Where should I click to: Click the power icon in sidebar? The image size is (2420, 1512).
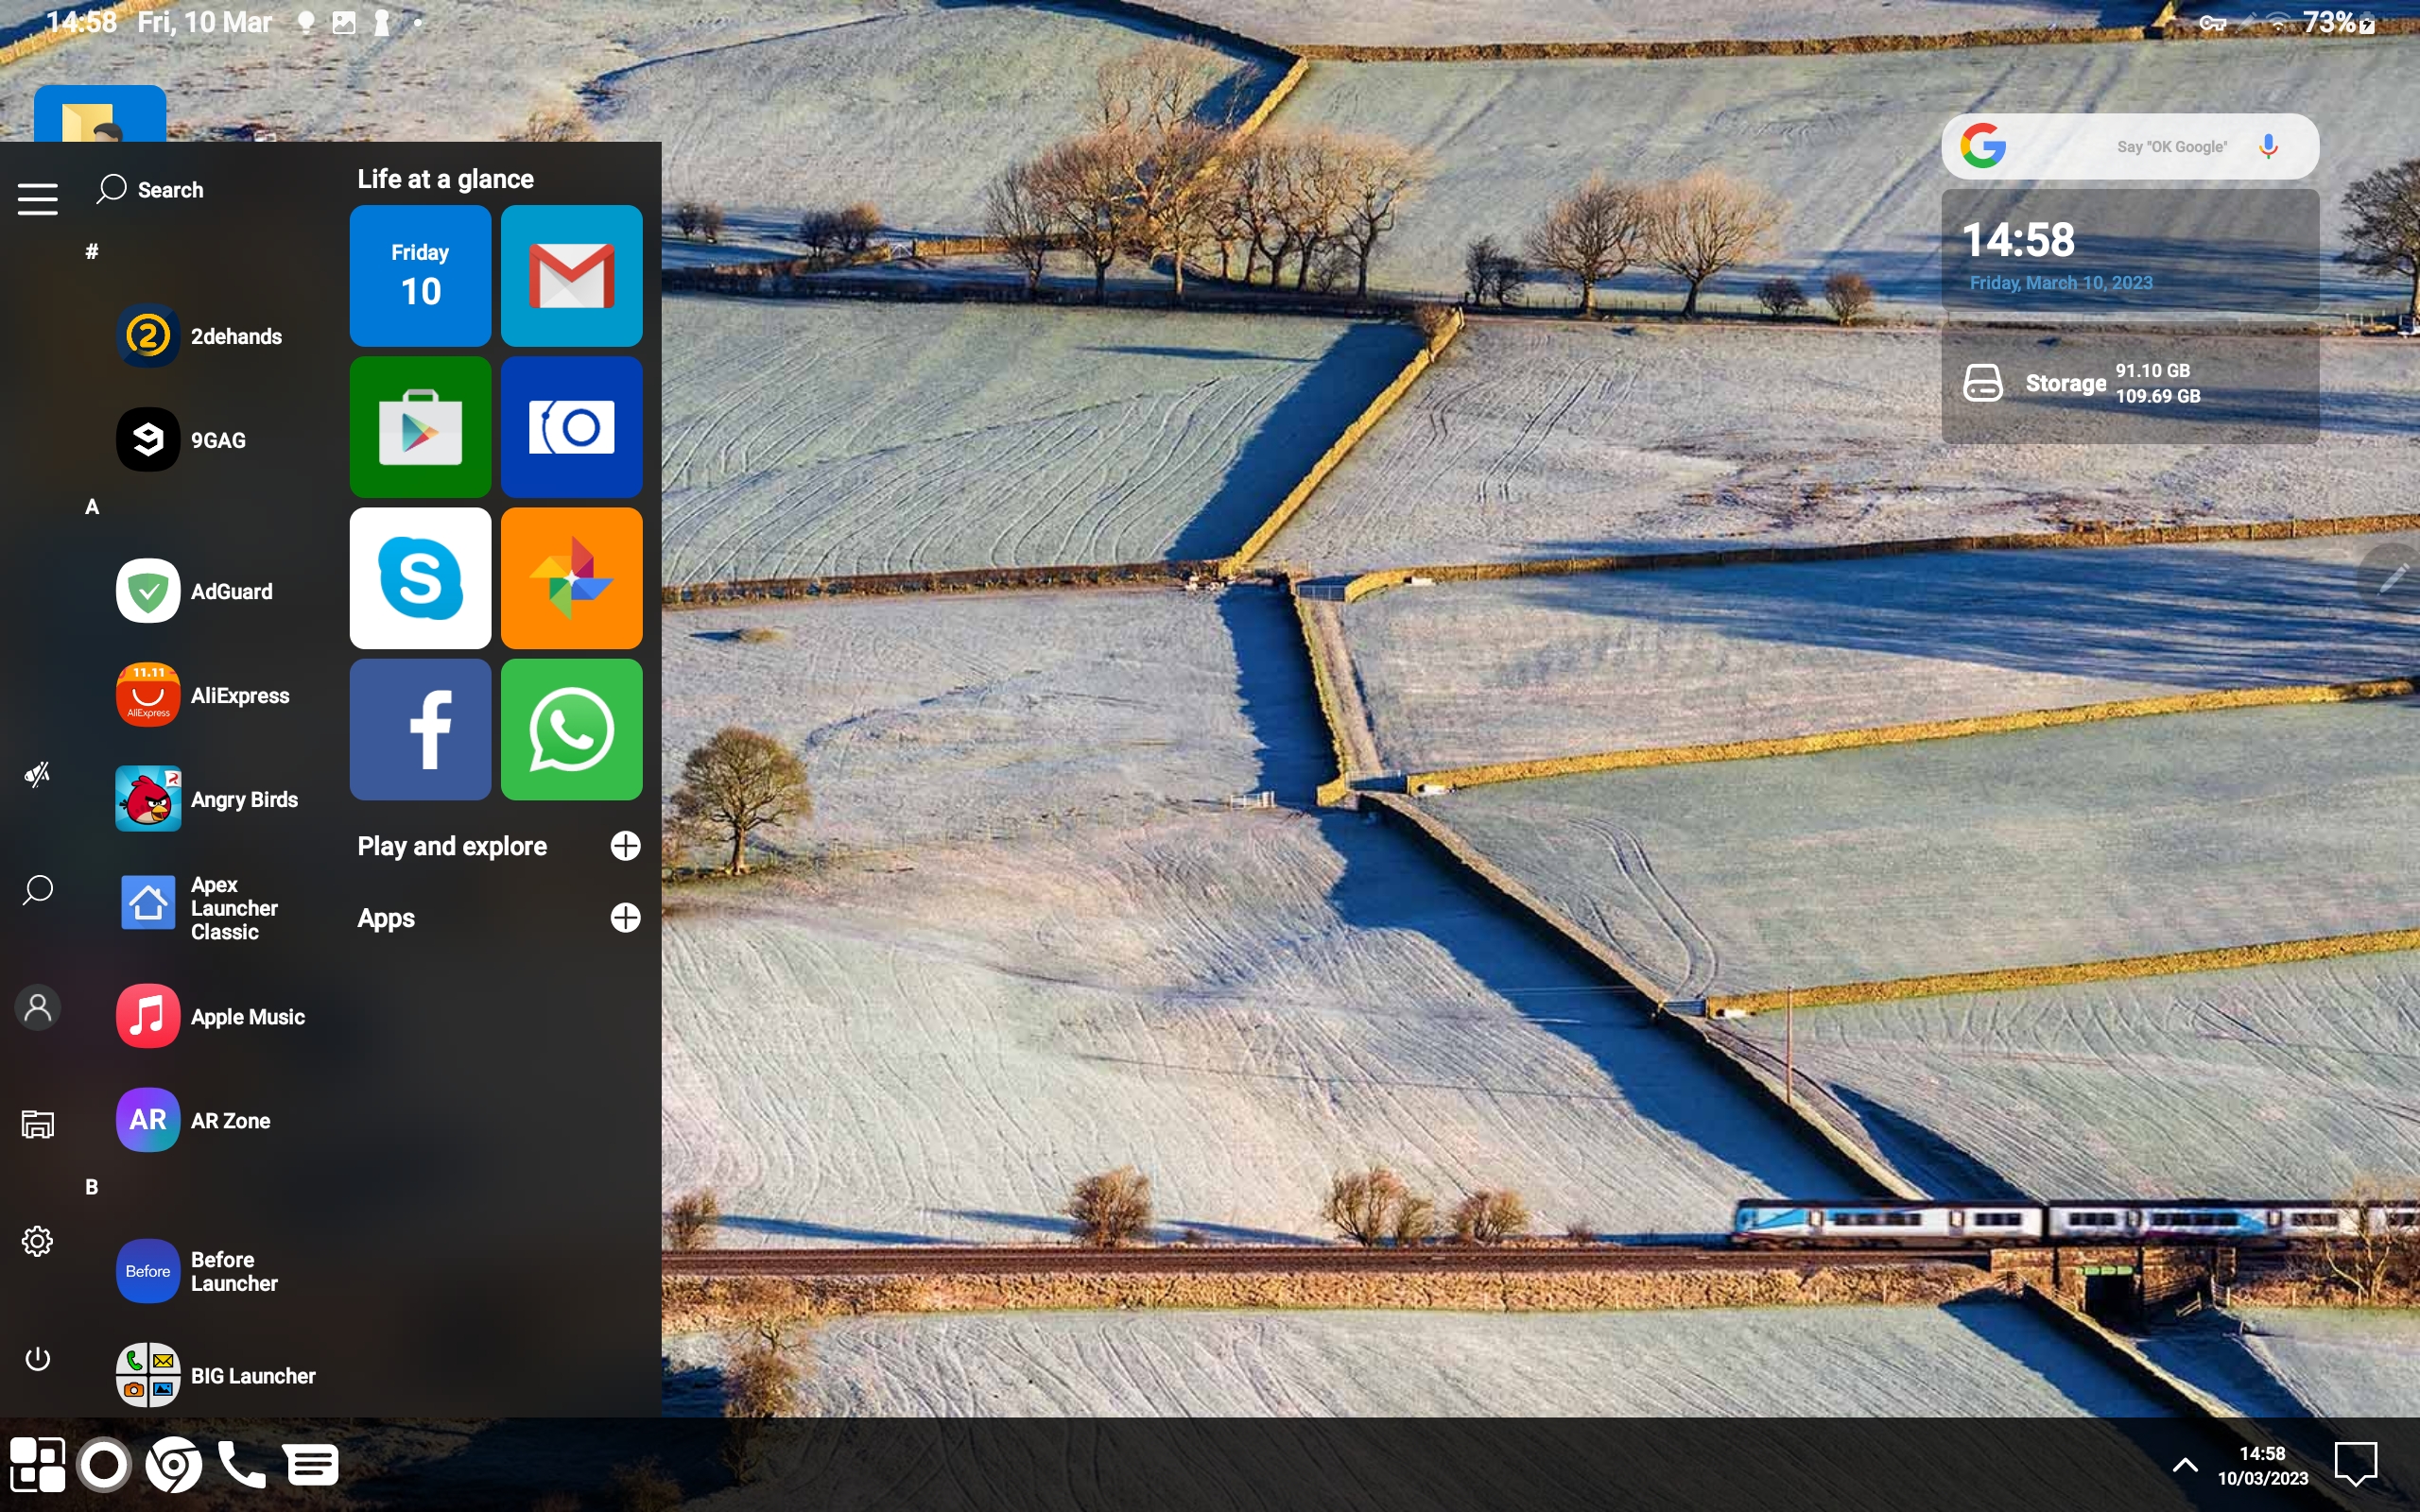tap(38, 1359)
